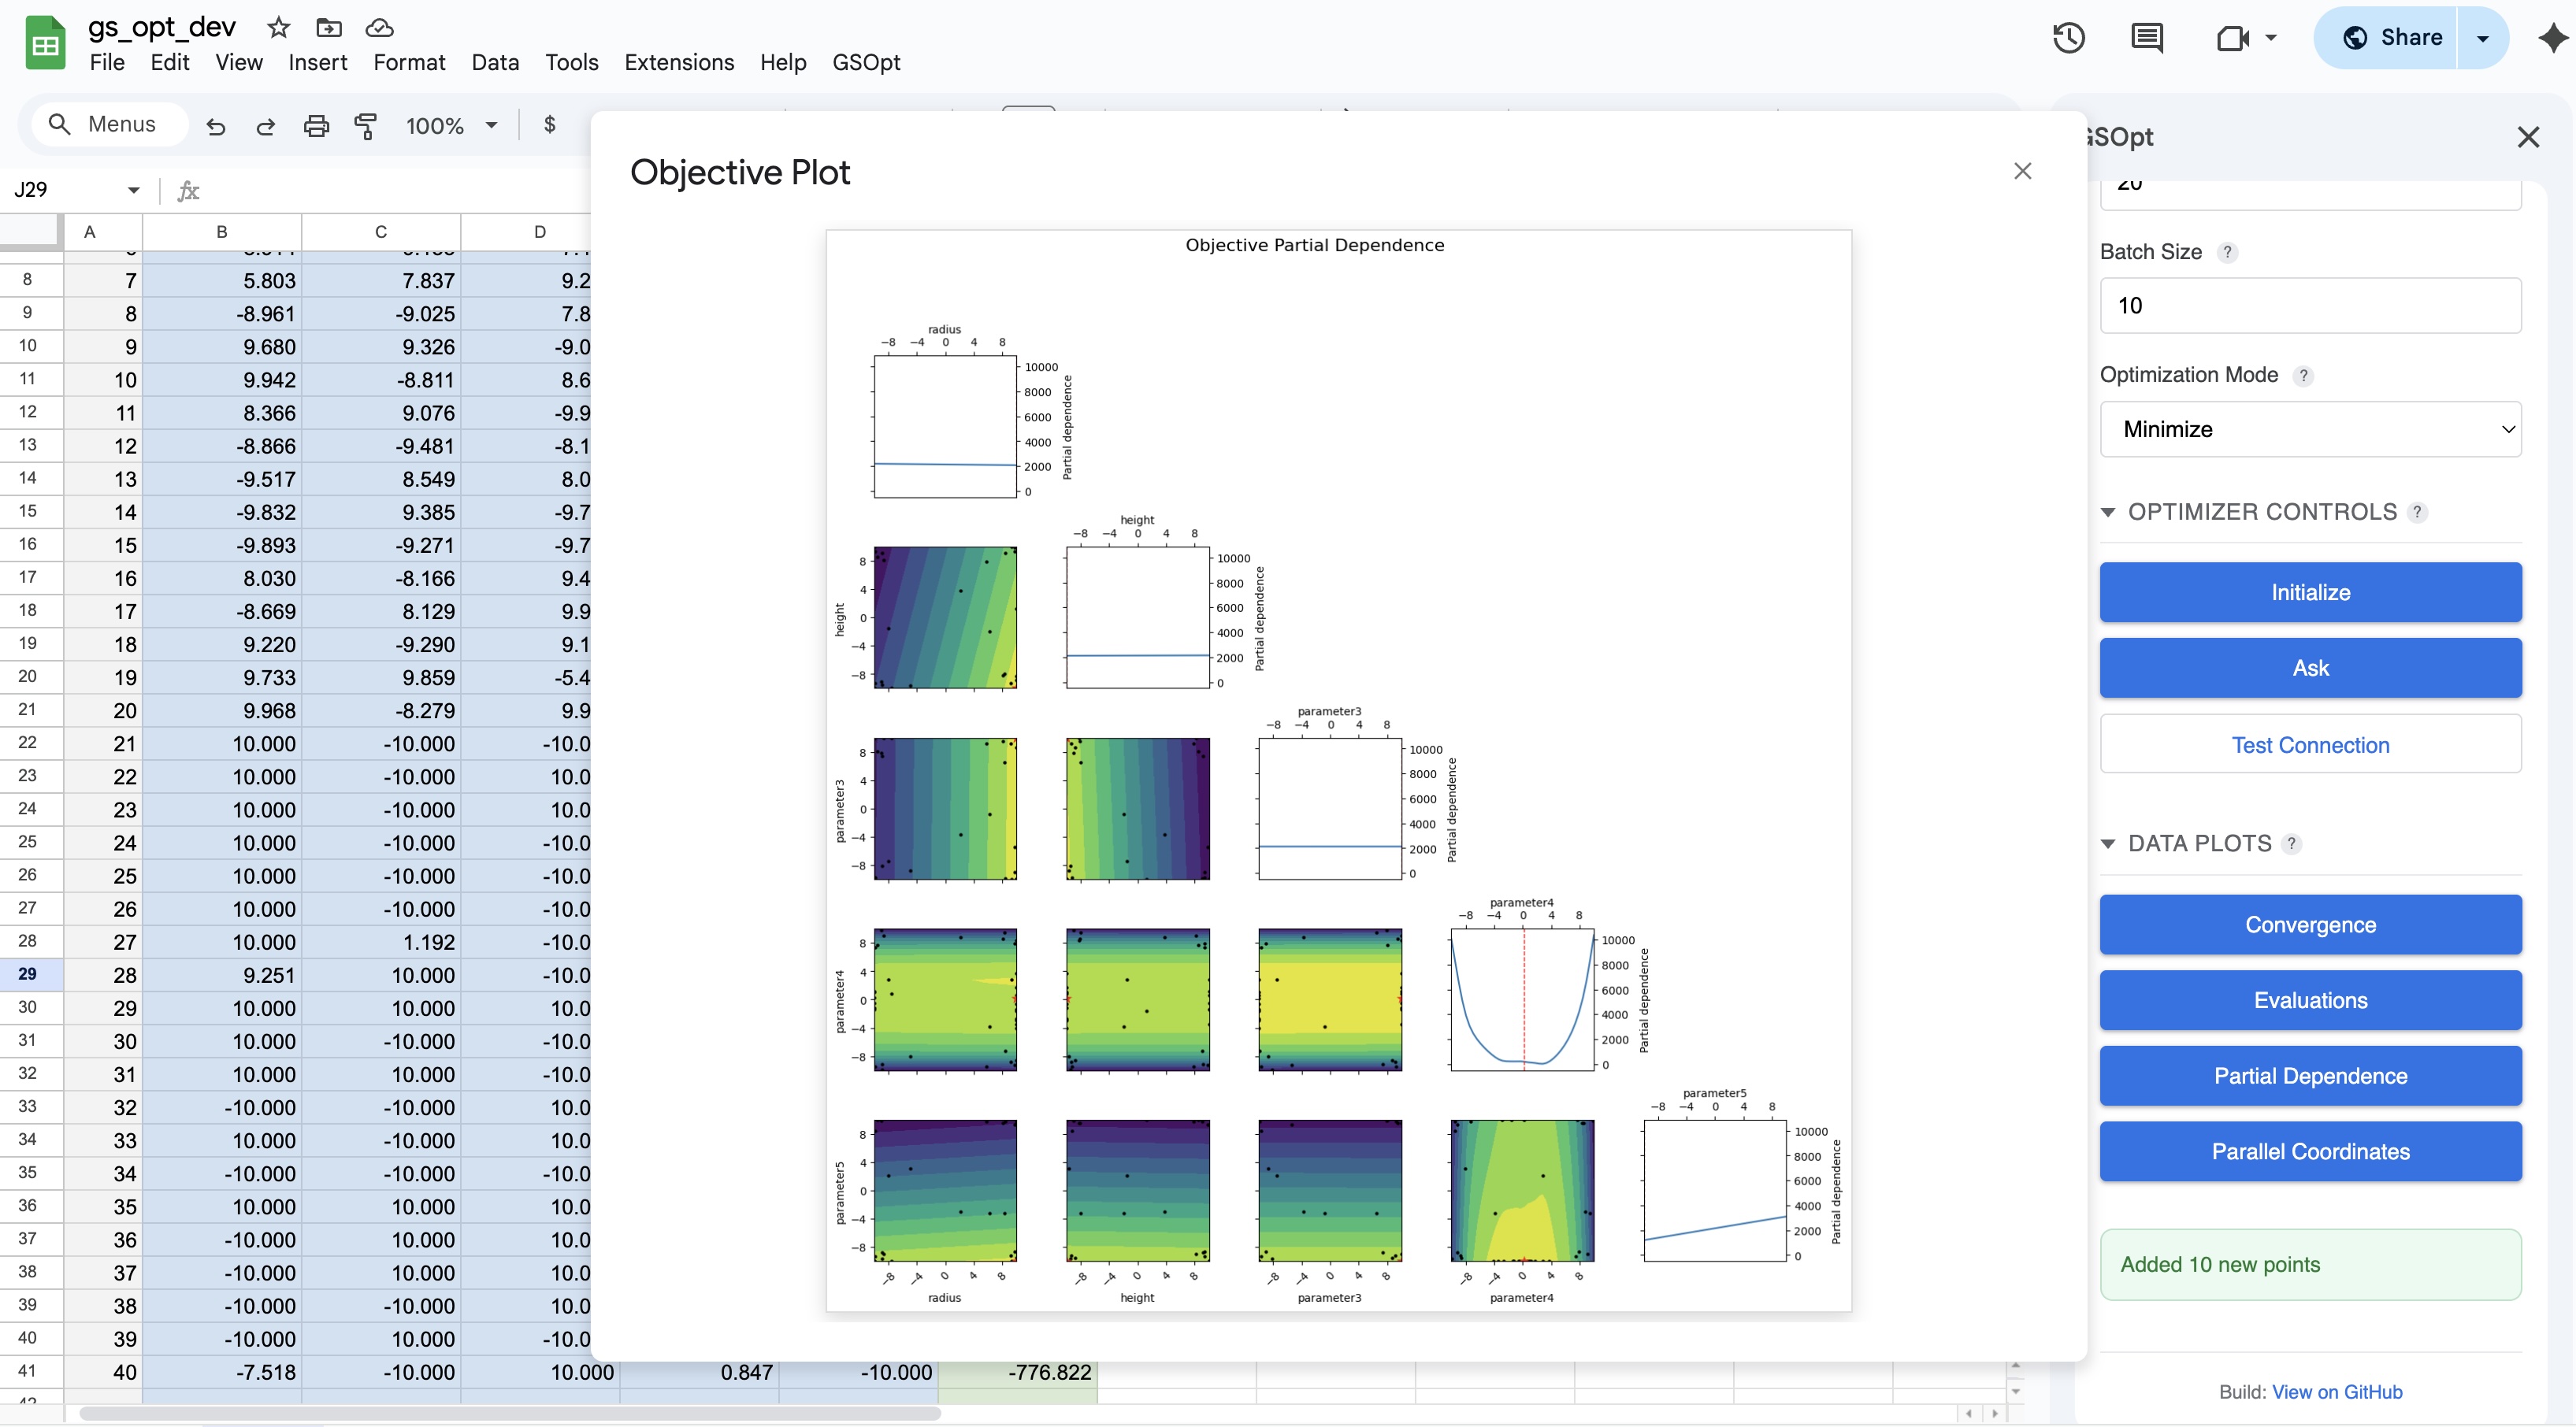This screenshot has height=1427, width=2576.
Task: Click the redo arrow icon
Action: click(x=265, y=126)
